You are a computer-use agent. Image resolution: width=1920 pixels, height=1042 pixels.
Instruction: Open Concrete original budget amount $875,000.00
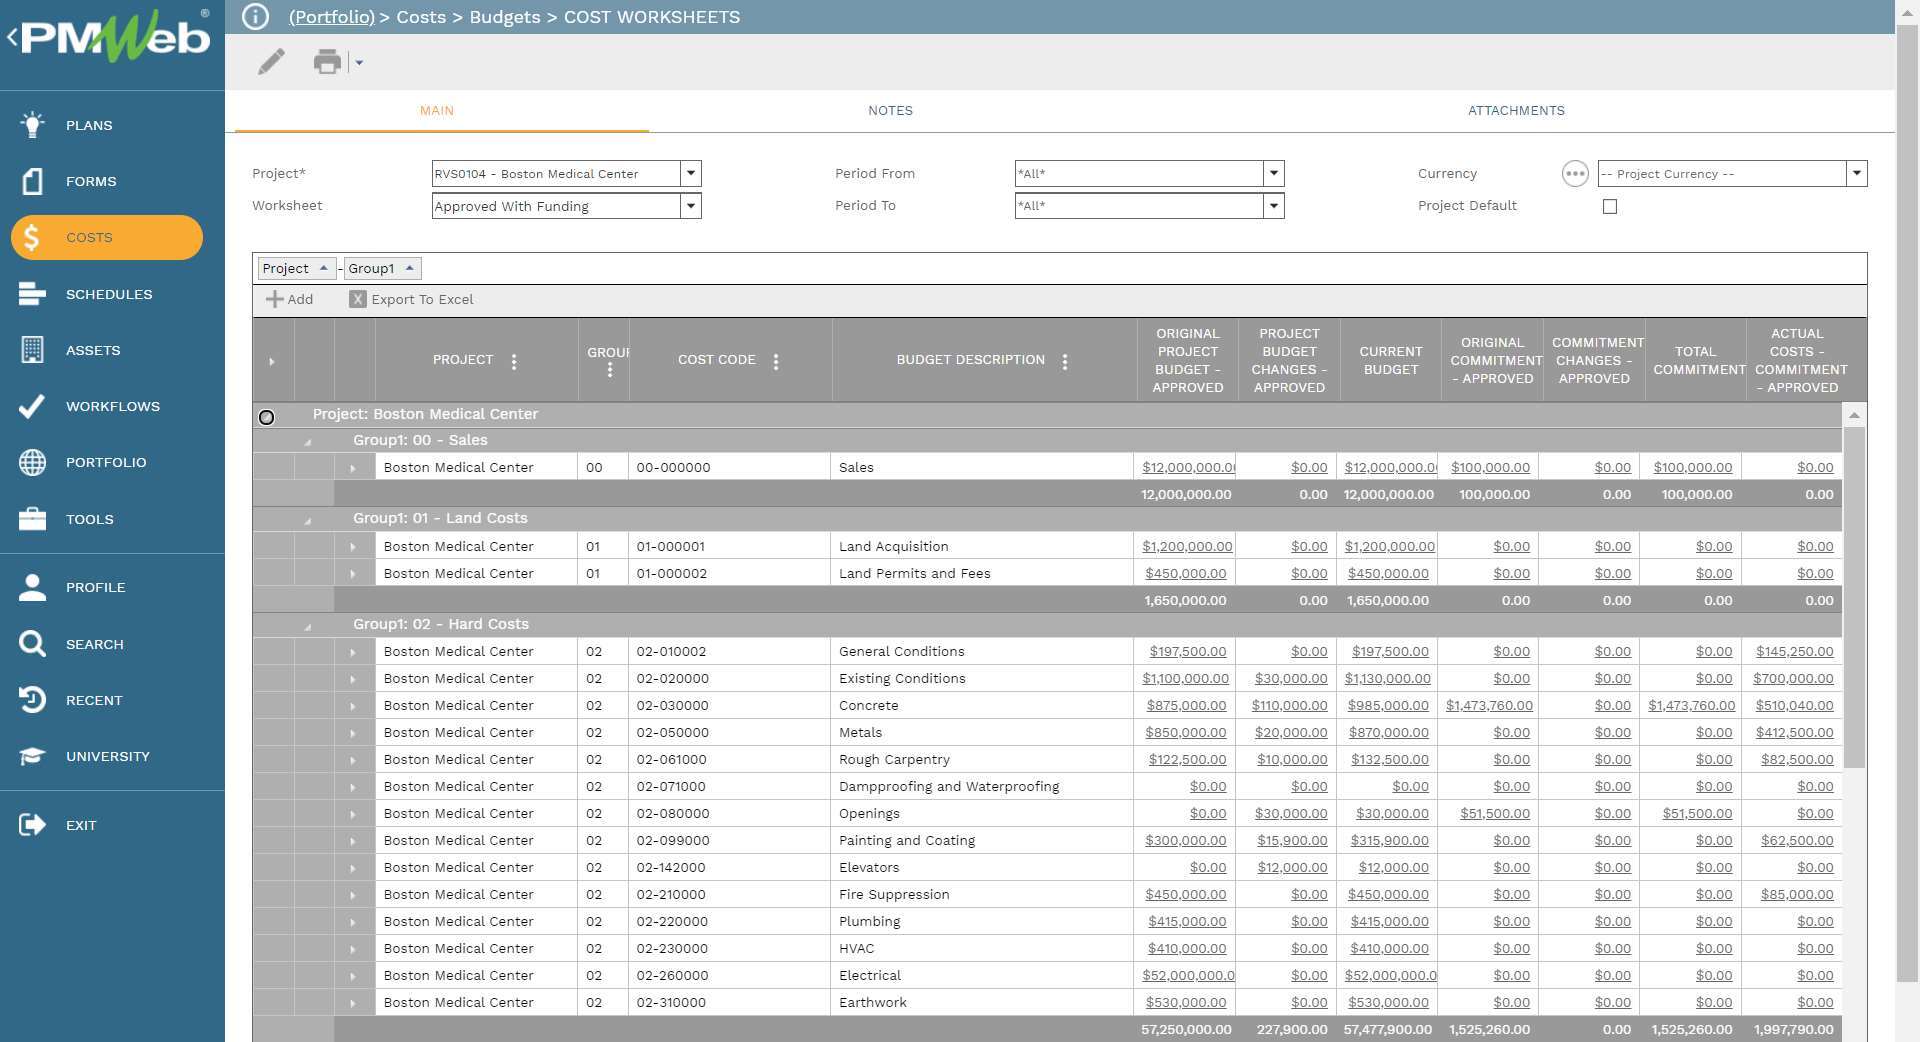click(x=1187, y=706)
